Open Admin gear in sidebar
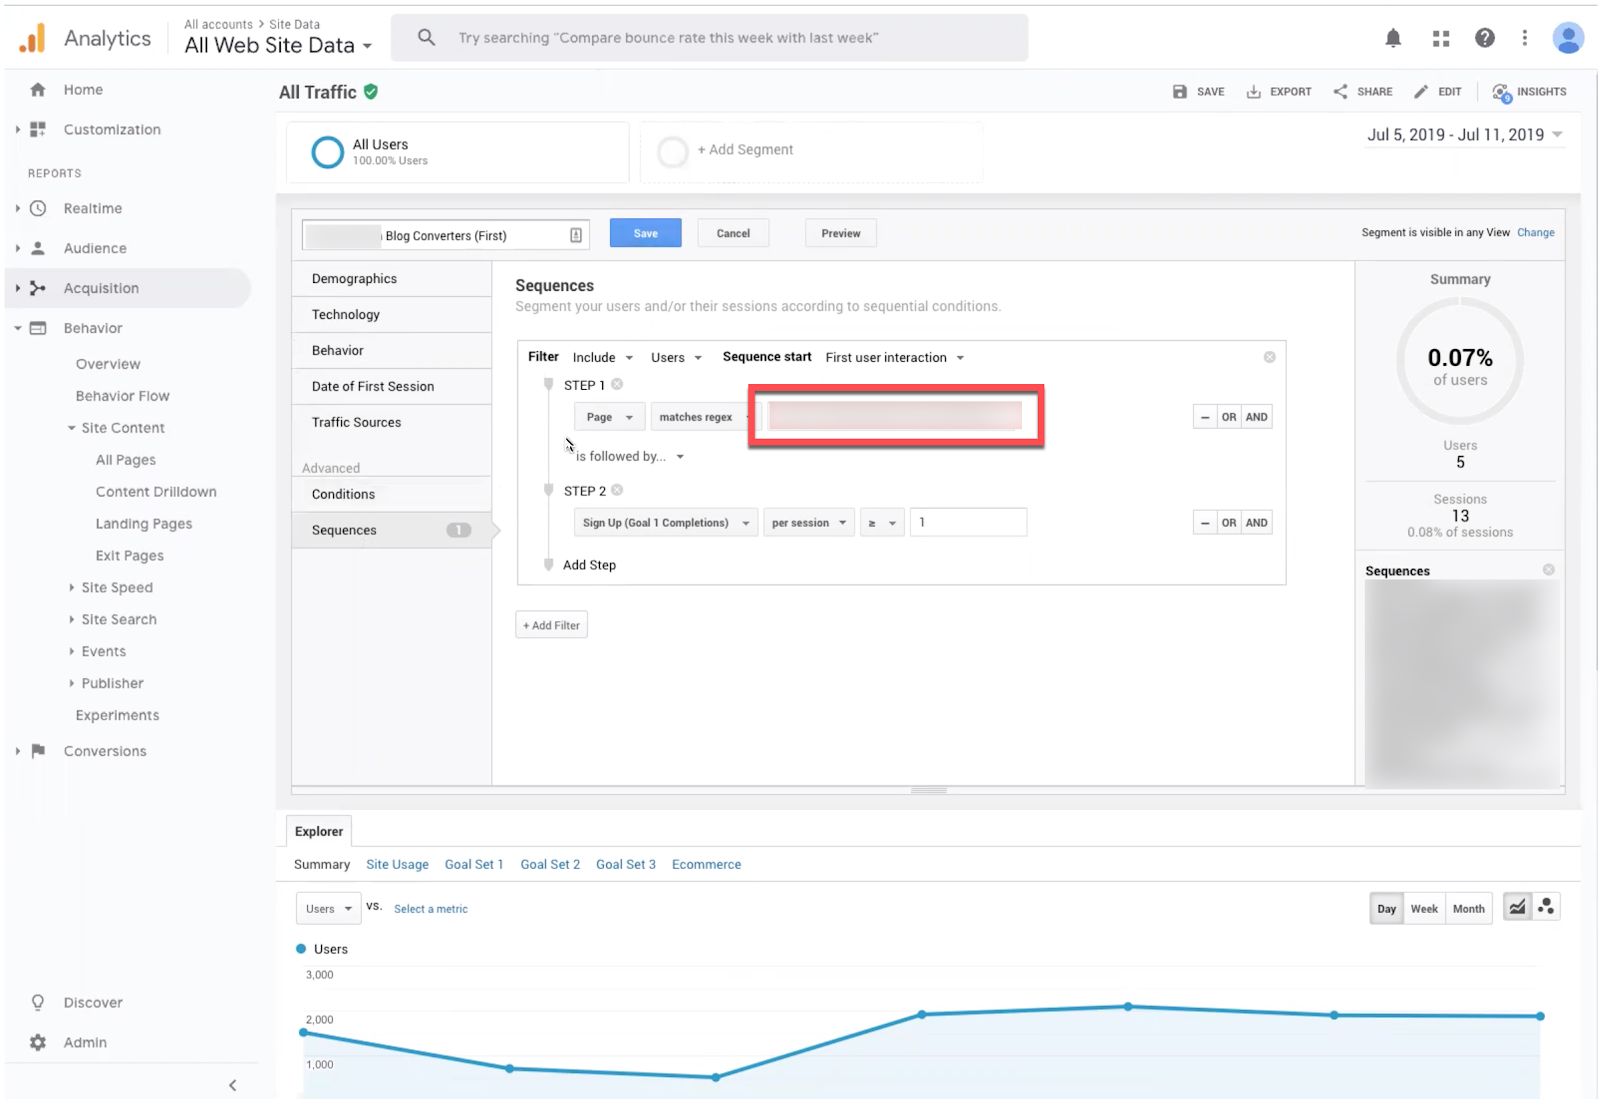Viewport: 1600px width, 1099px height. click(38, 1042)
